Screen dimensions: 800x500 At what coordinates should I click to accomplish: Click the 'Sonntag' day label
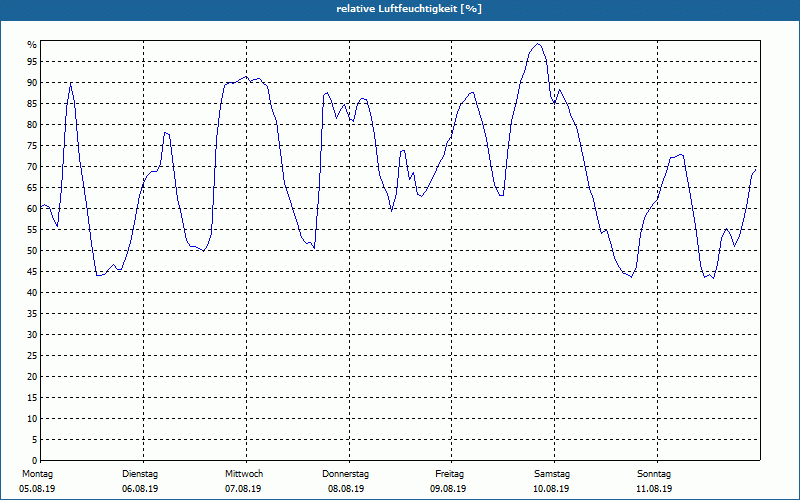pos(654,474)
